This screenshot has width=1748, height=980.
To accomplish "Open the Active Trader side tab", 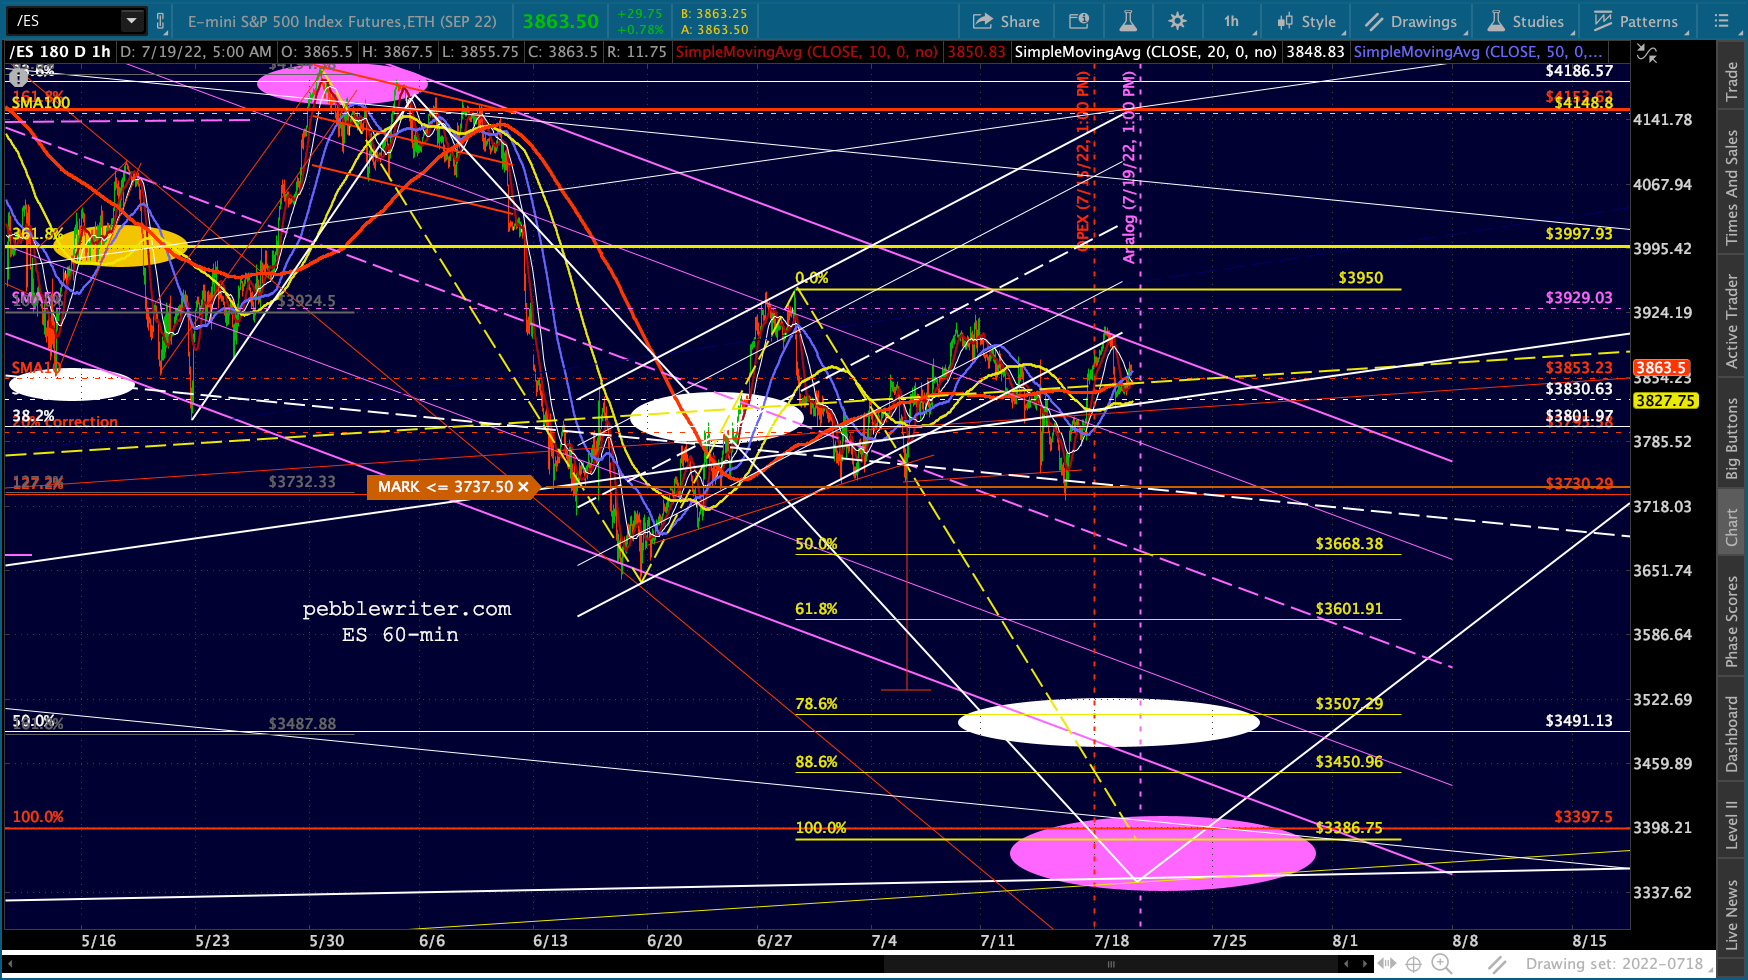I will tap(1731, 321).
